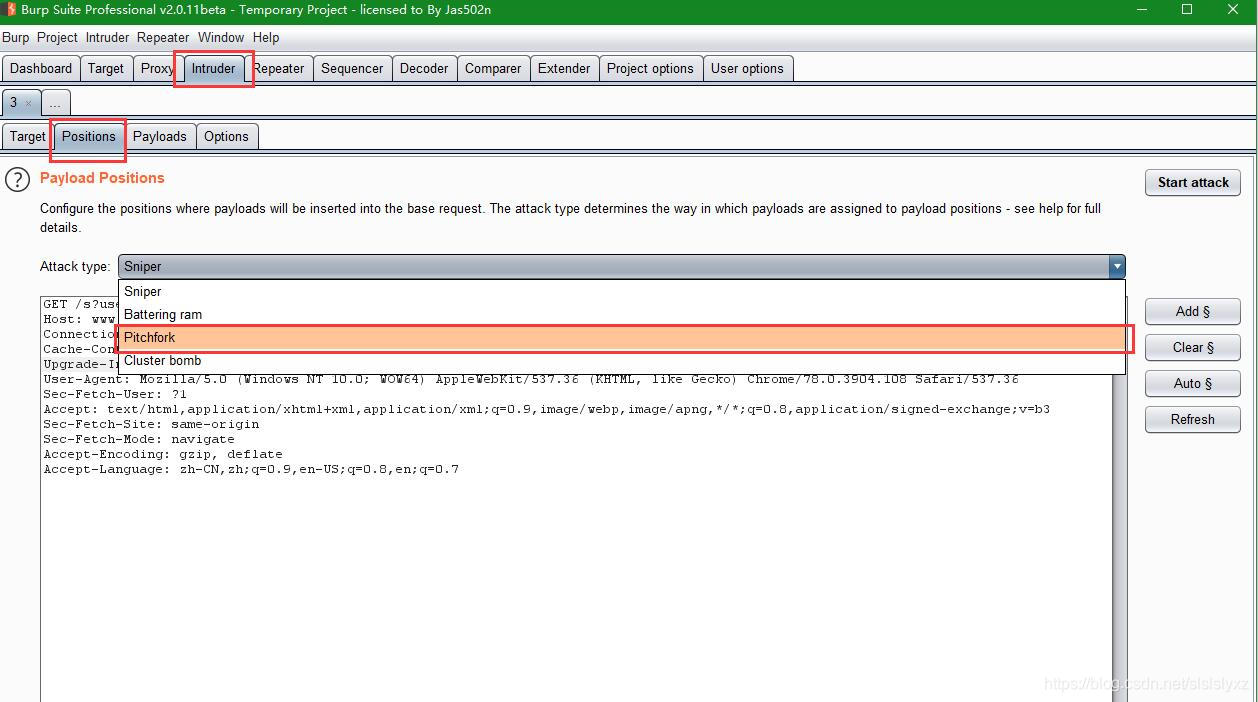Image resolution: width=1258 pixels, height=702 pixels.
Task: Click the Sec-Fetch-Site: same-origin line
Action: click(x=151, y=424)
